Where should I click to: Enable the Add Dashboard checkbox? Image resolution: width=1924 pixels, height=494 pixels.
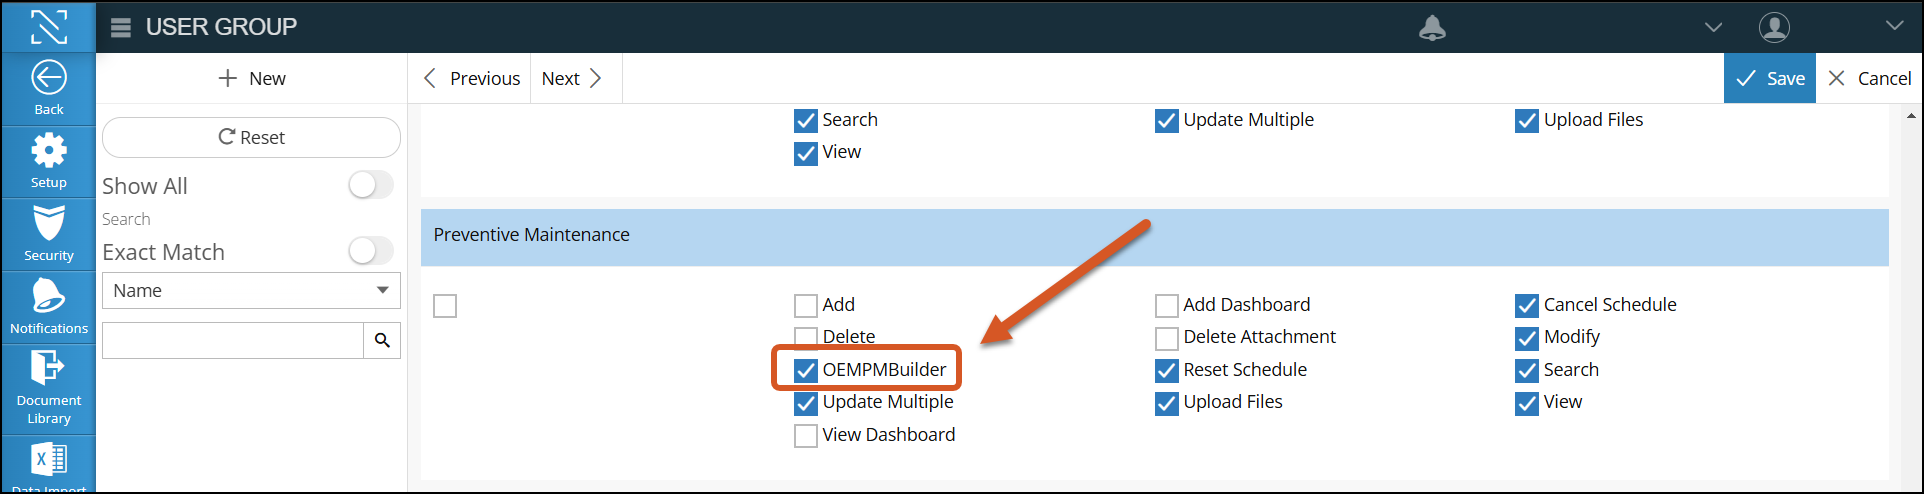click(1166, 306)
